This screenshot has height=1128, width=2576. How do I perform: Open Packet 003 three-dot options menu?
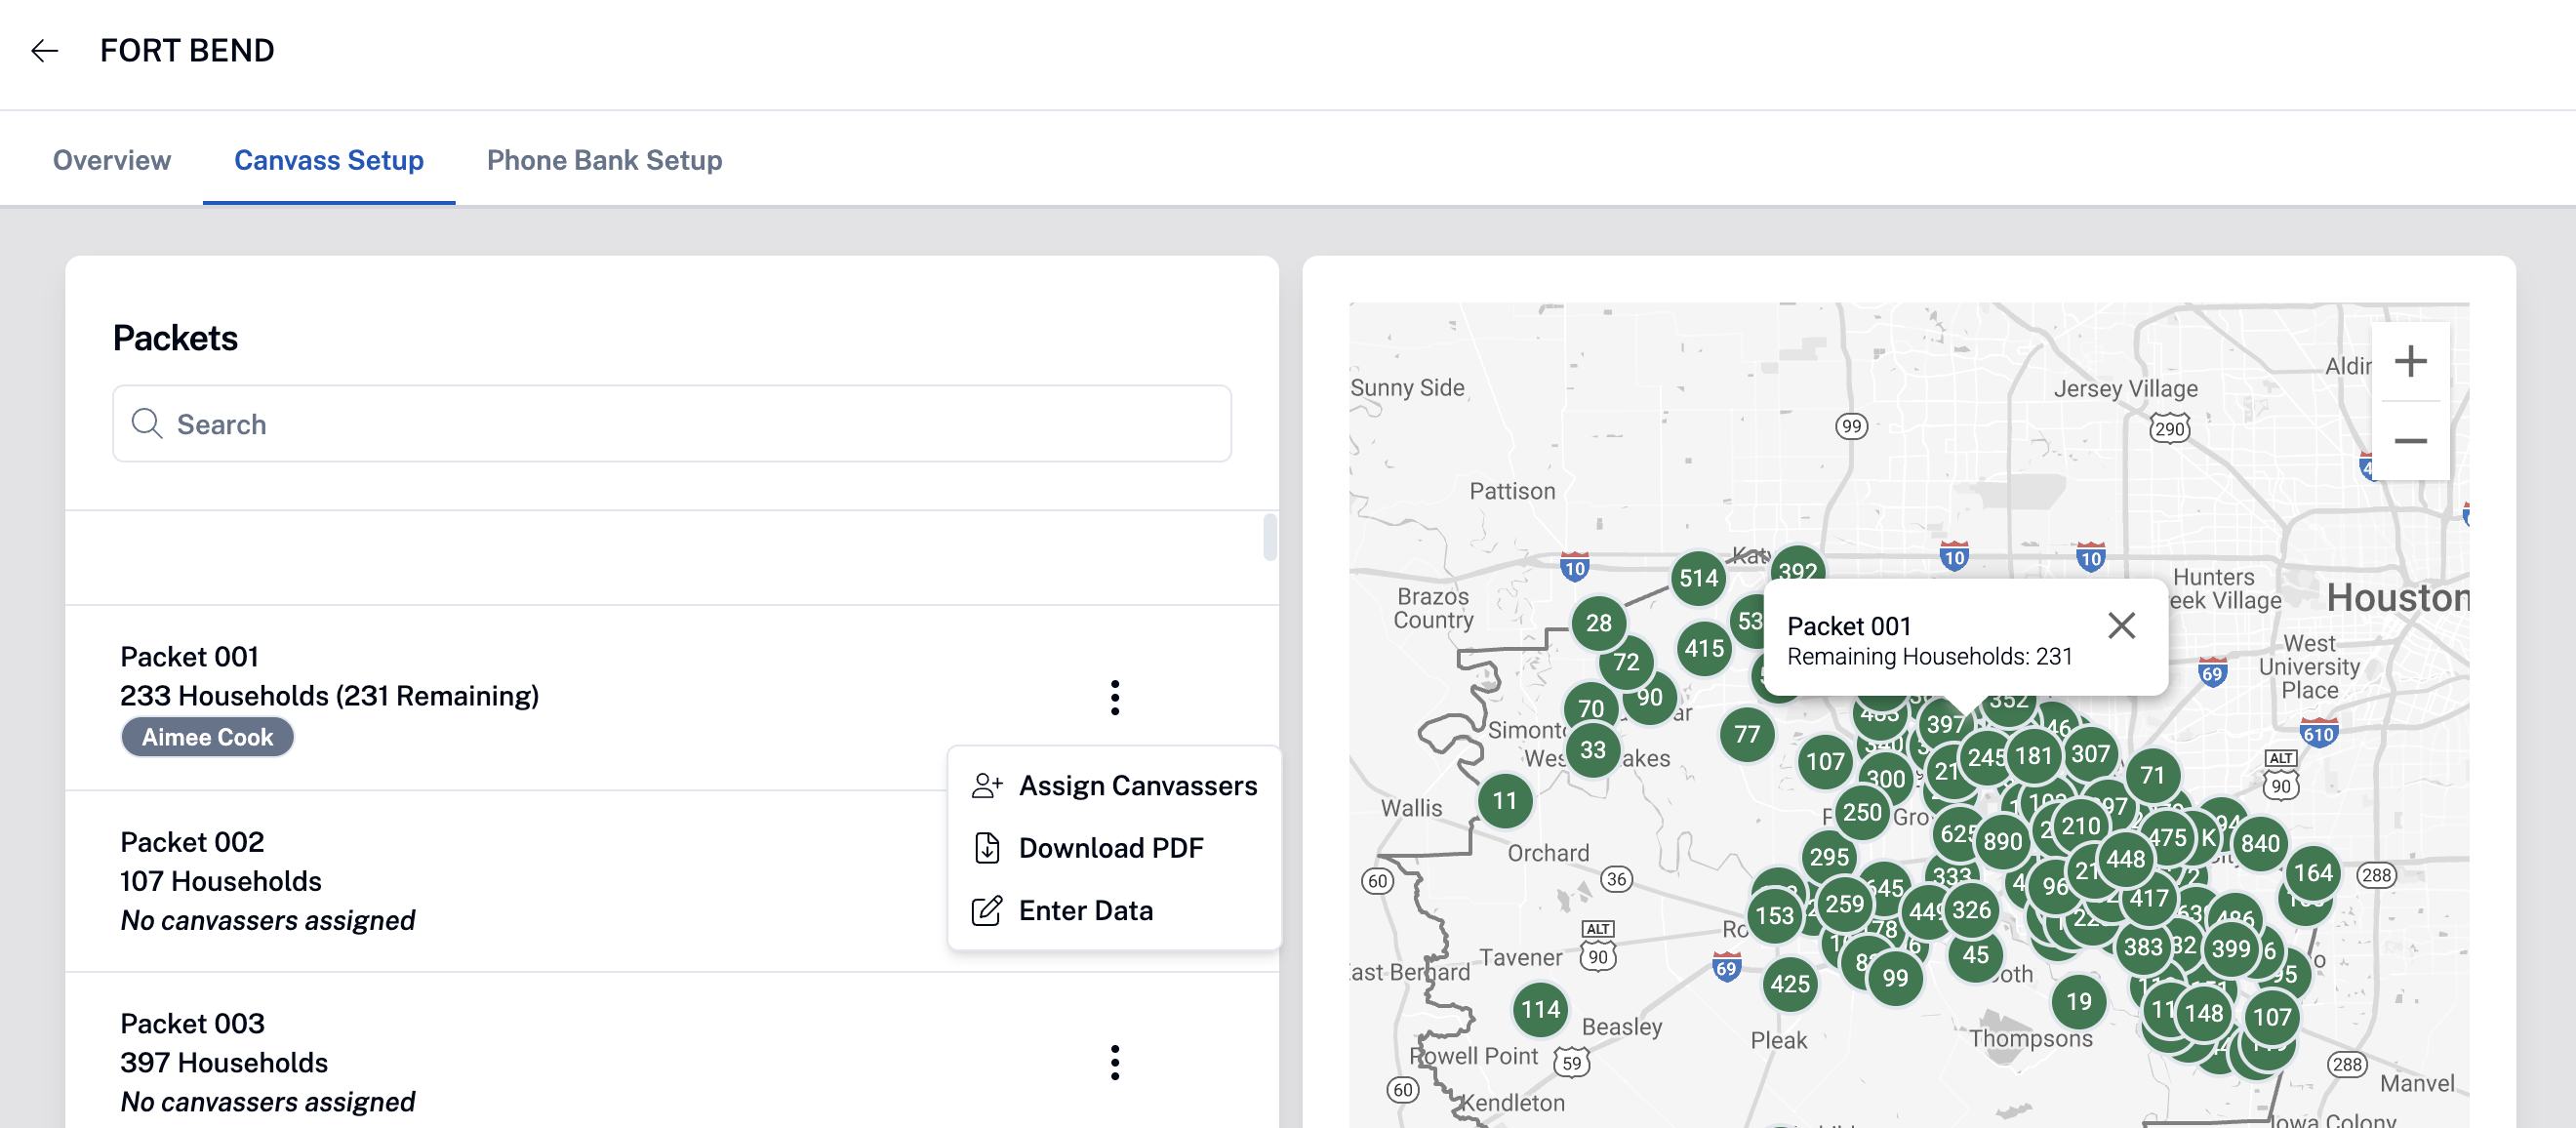click(1114, 1062)
